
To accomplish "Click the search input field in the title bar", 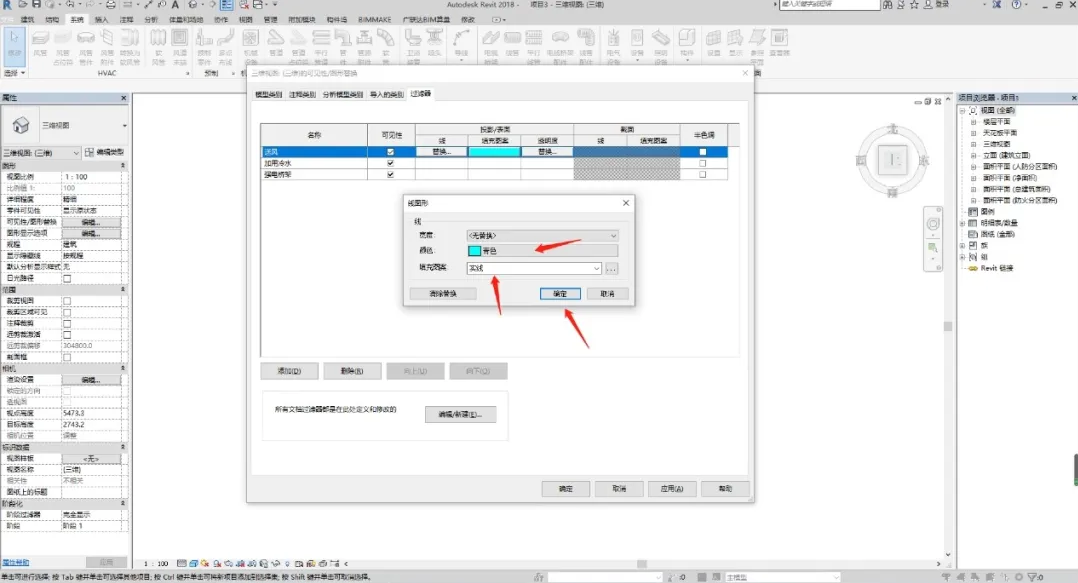I will (829, 5).
